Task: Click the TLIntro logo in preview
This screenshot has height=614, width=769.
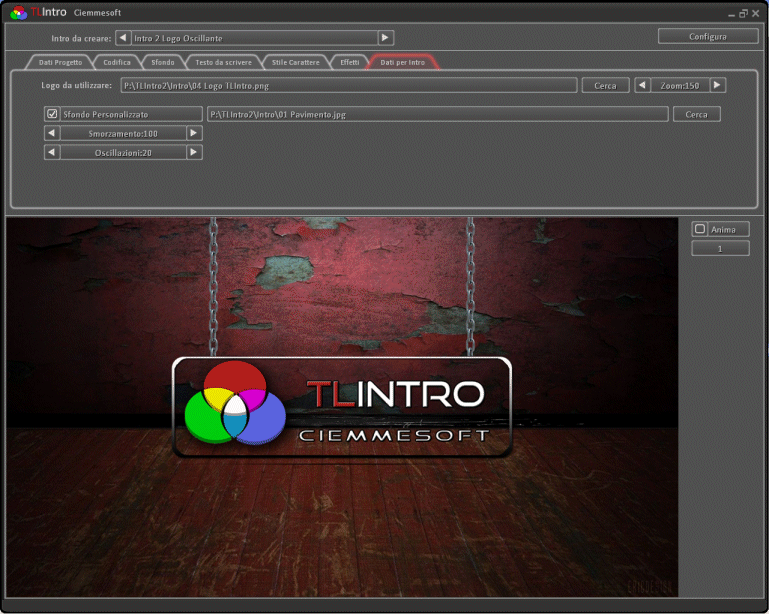Action: coord(342,407)
